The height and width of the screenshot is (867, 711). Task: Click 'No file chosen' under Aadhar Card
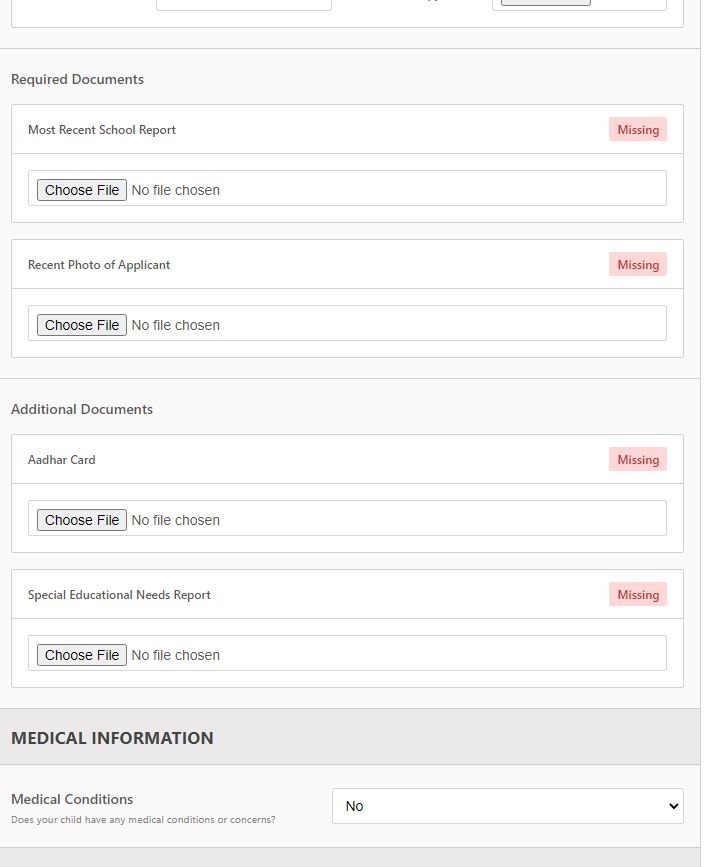pos(175,520)
